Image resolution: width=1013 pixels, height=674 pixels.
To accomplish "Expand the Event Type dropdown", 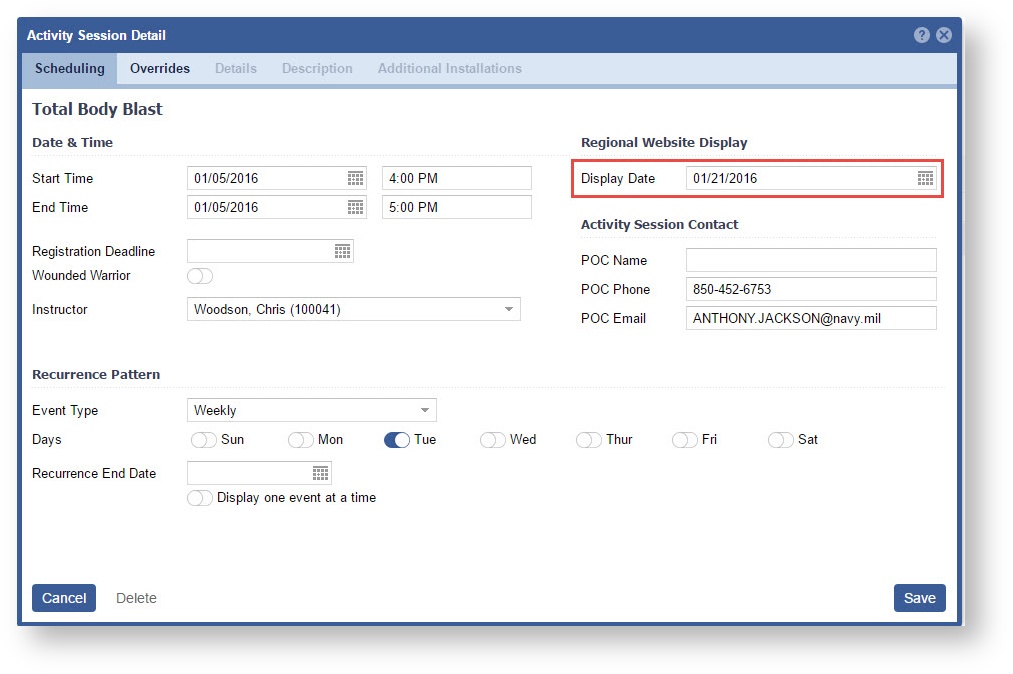I will pyautogui.click(x=424, y=410).
